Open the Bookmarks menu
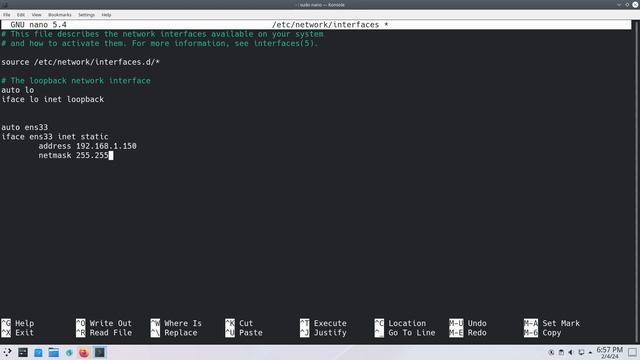The image size is (640, 360). pyautogui.click(x=60, y=15)
